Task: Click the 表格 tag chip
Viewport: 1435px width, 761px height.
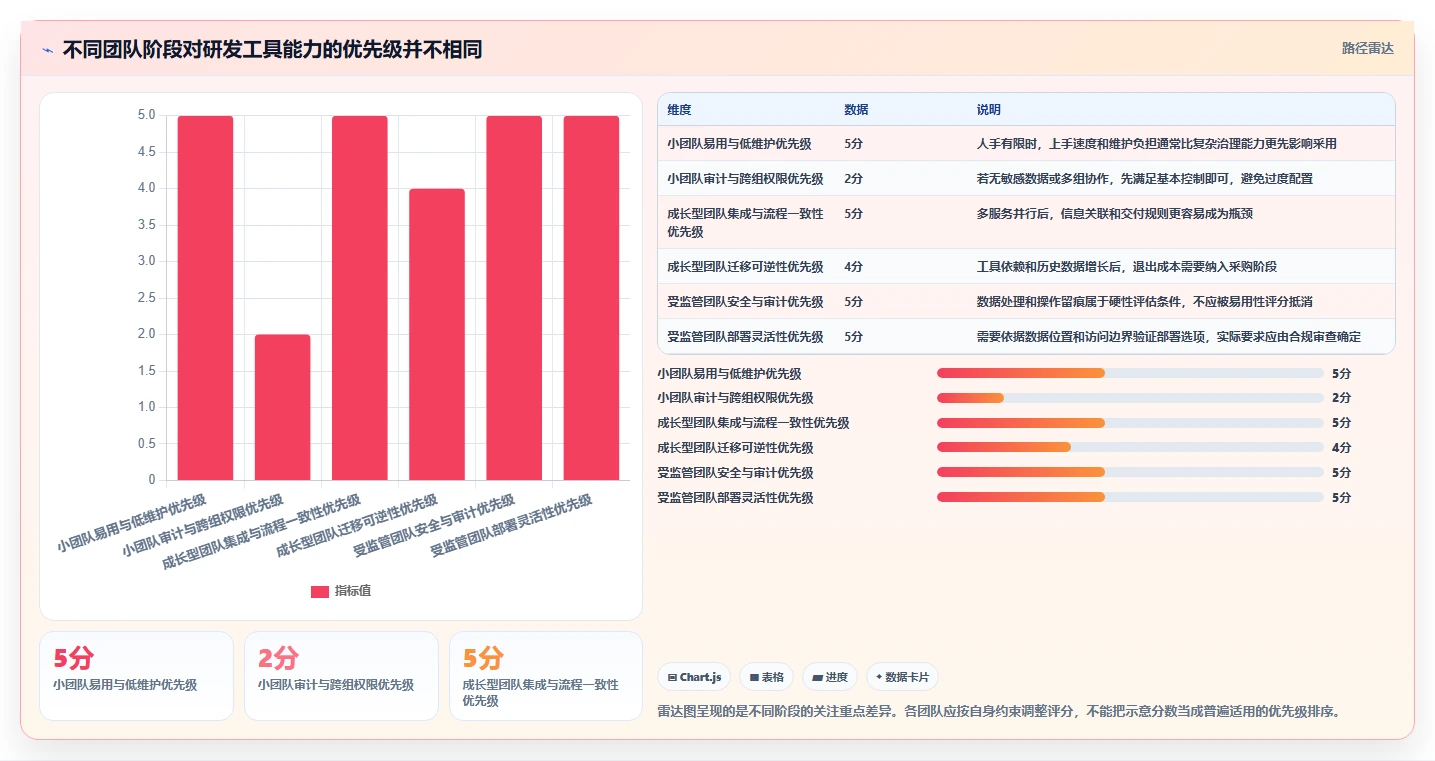Action: (766, 677)
